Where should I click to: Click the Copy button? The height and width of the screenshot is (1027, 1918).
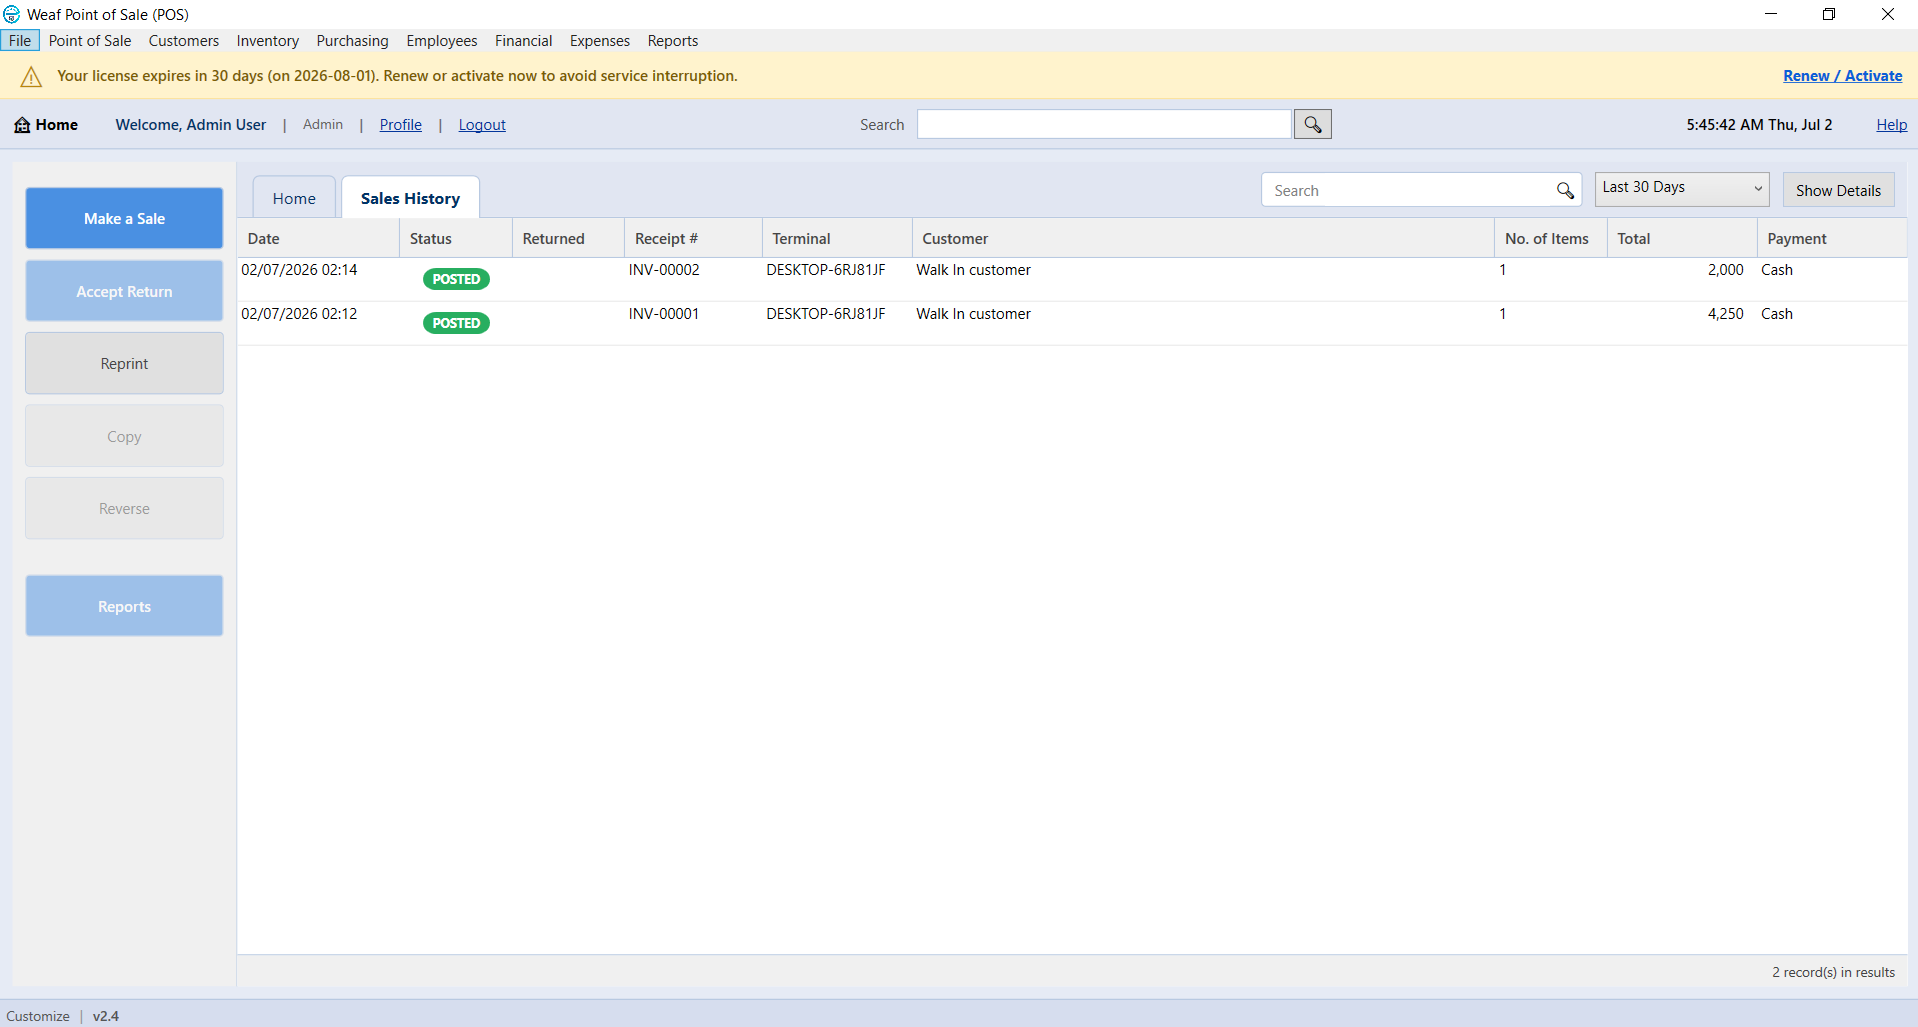point(124,436)
